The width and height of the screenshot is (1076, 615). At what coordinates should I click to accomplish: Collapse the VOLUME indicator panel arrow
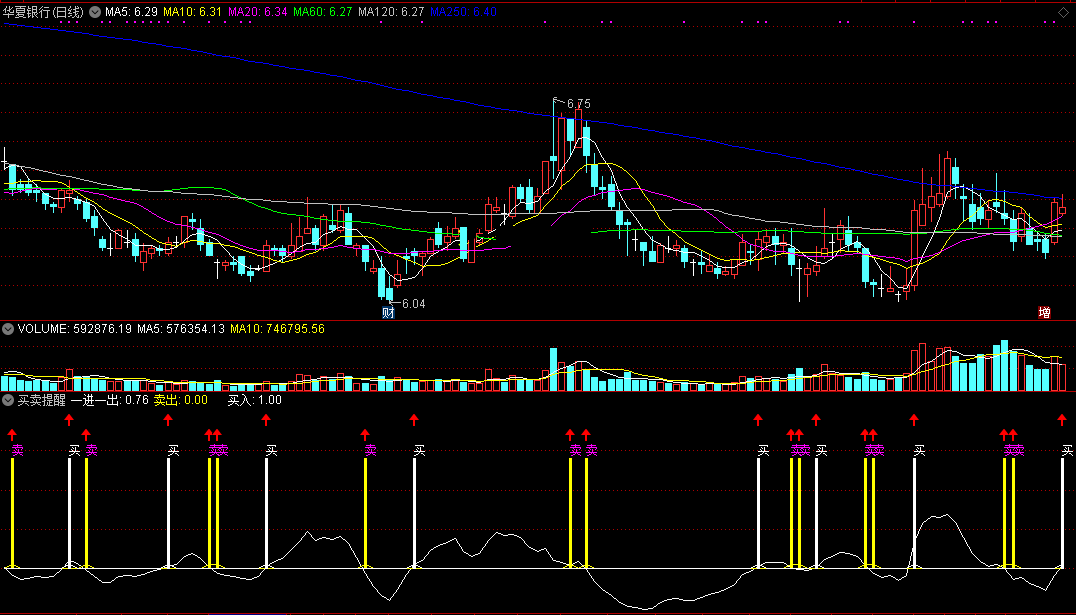(x=8, y=329)
